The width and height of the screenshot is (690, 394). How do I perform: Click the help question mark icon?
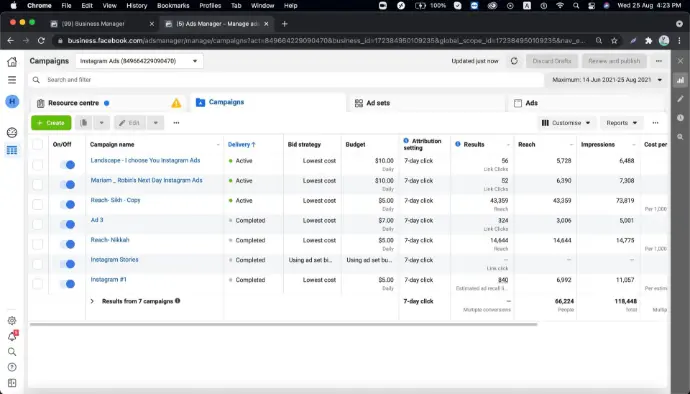(x=12, y=367)
